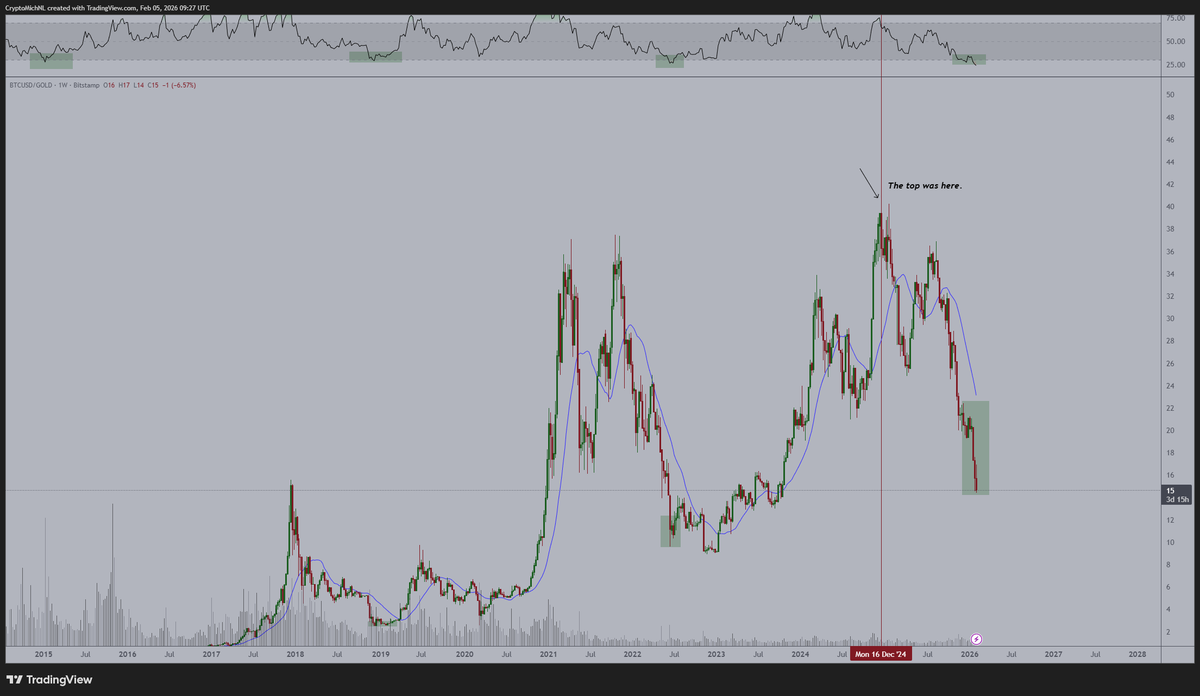Click the 4 price axis label
This screenshot has height=696, width=1200.
pyautogui.click(x=1168, y=610)
